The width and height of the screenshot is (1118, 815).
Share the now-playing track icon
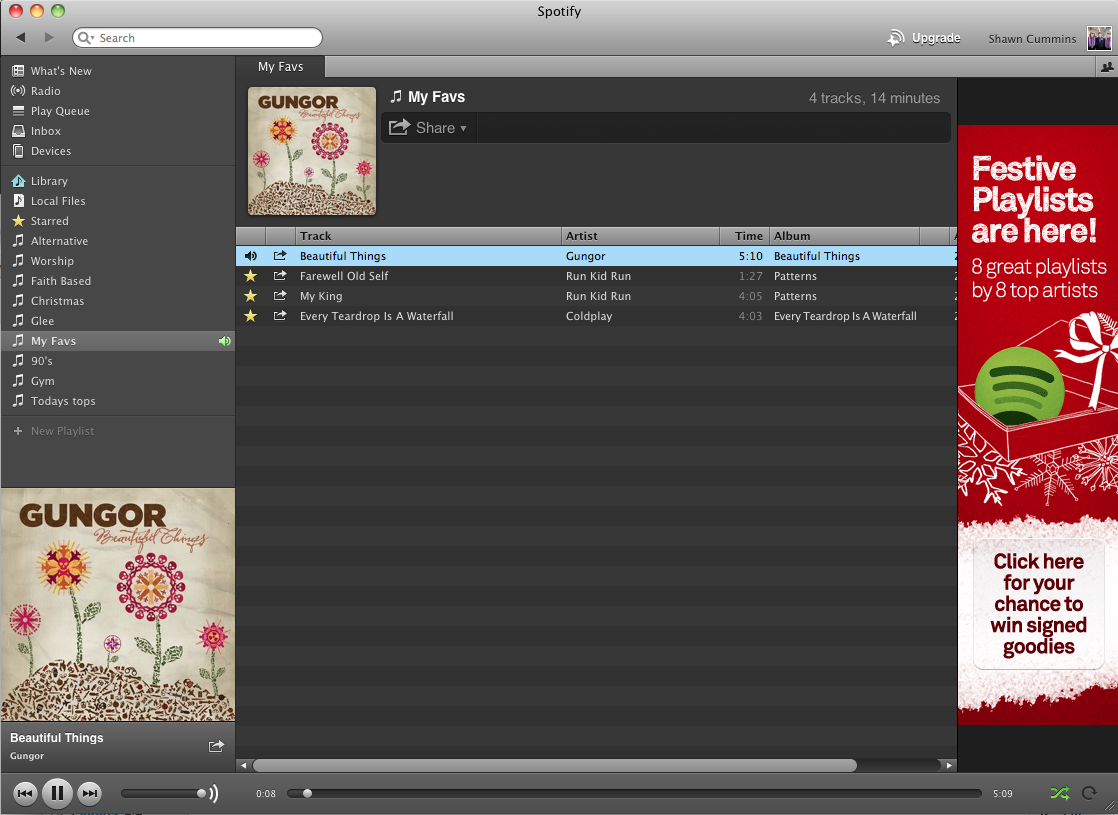(x=216, y=747)
